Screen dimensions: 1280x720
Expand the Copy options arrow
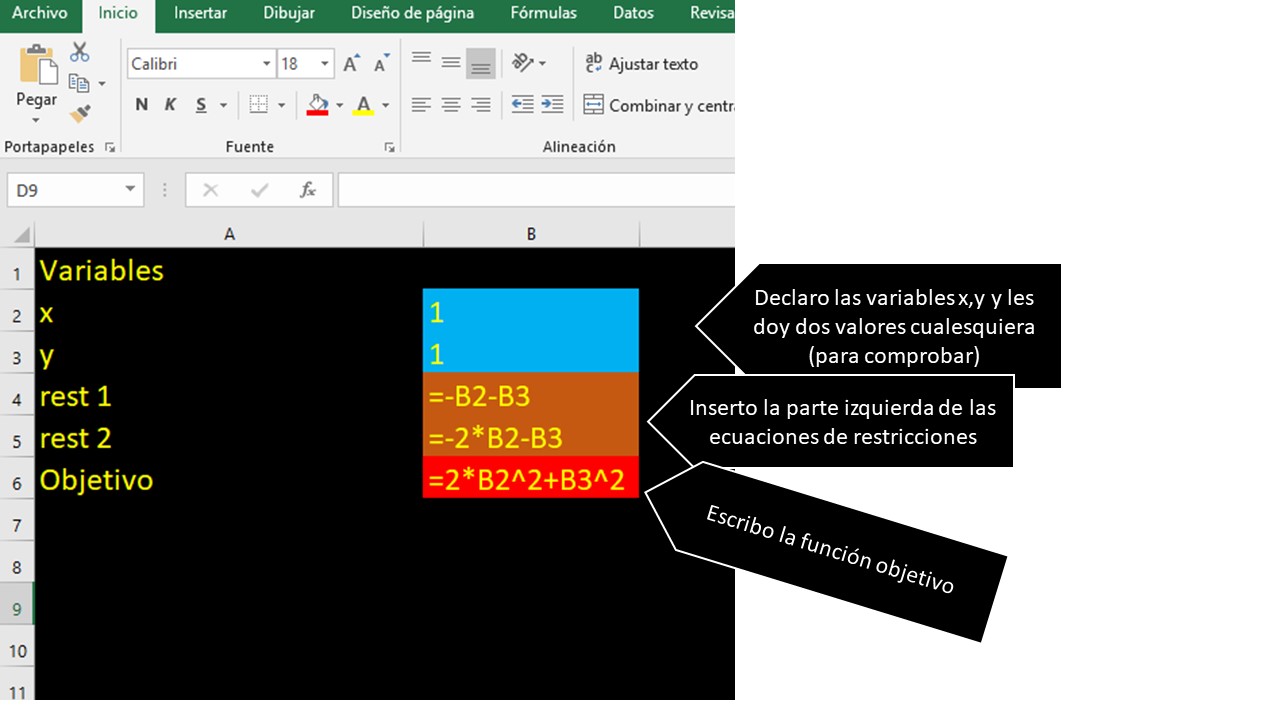102,84
